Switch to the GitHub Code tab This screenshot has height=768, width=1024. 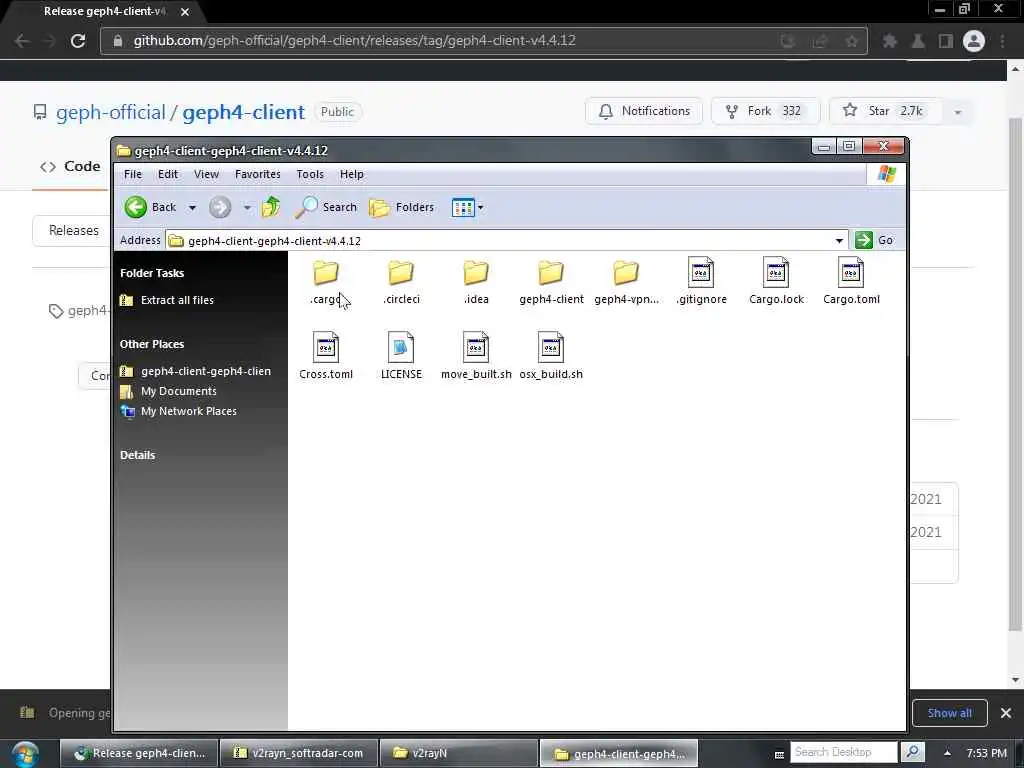(x=70, y=167)
